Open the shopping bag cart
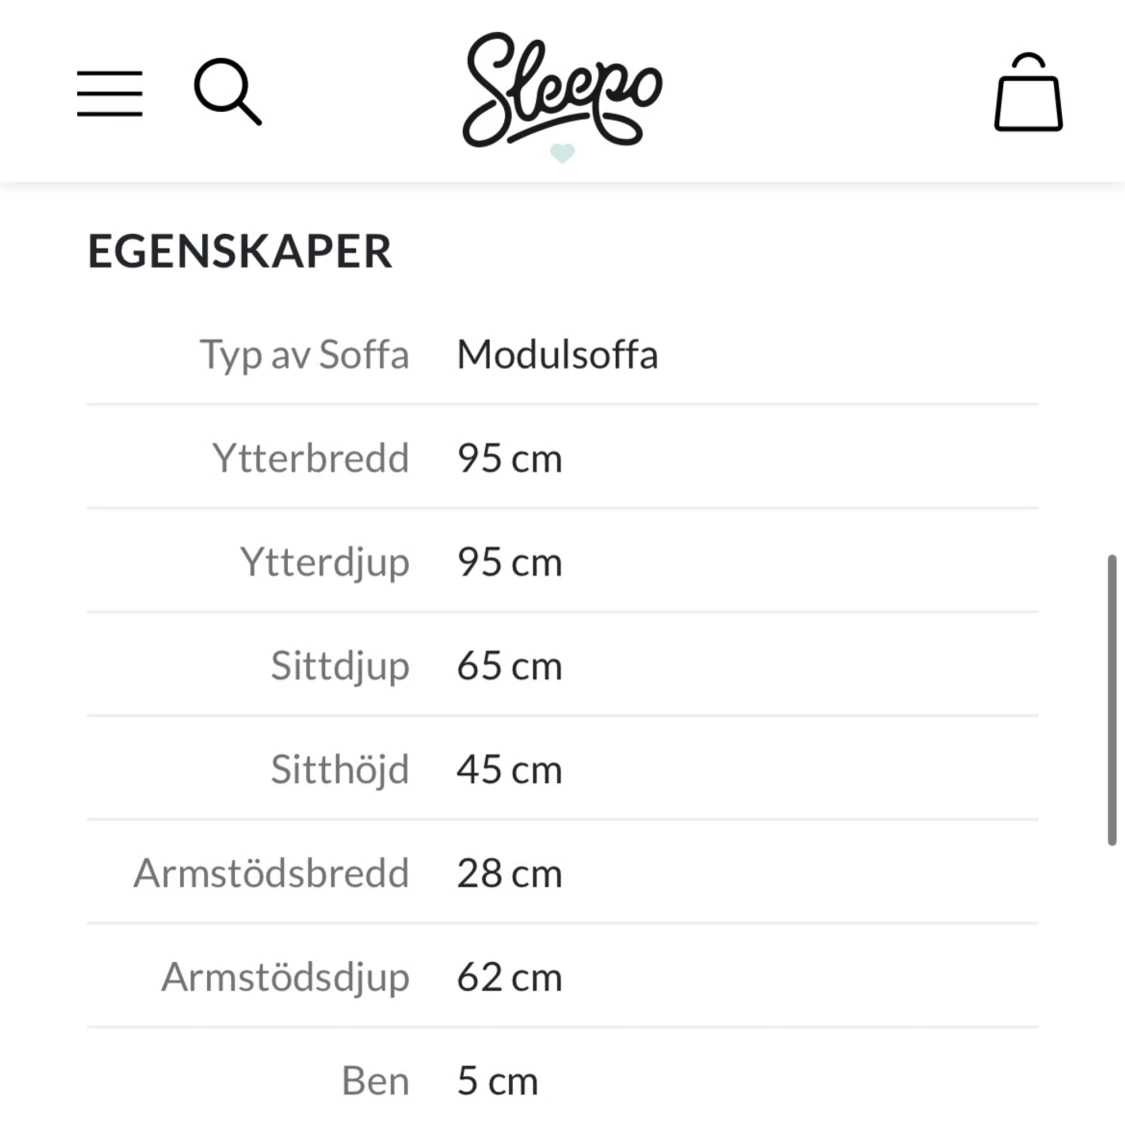1125x1124 pixels. (x=1027, y=92)
